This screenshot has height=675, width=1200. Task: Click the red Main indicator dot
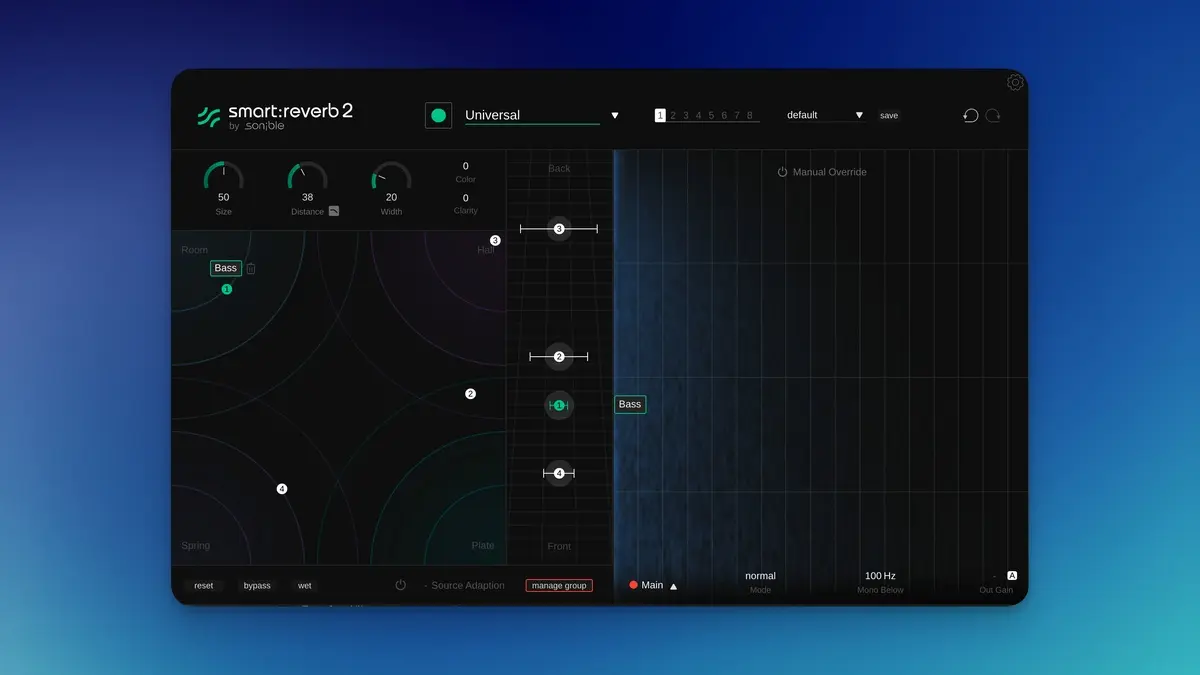coord(633,585)
